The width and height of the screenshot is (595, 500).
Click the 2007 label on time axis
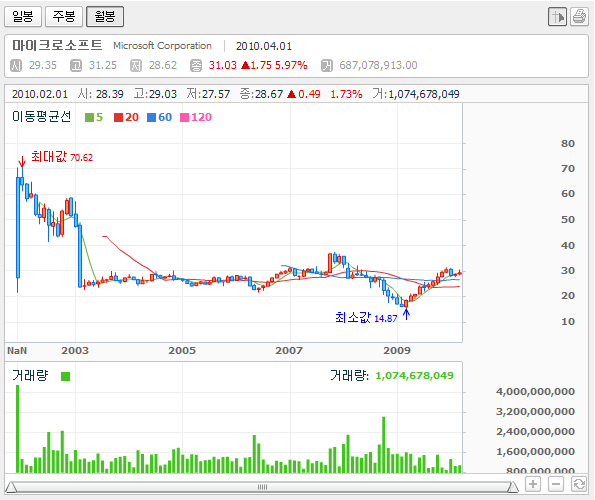click(x=289, y=351)
